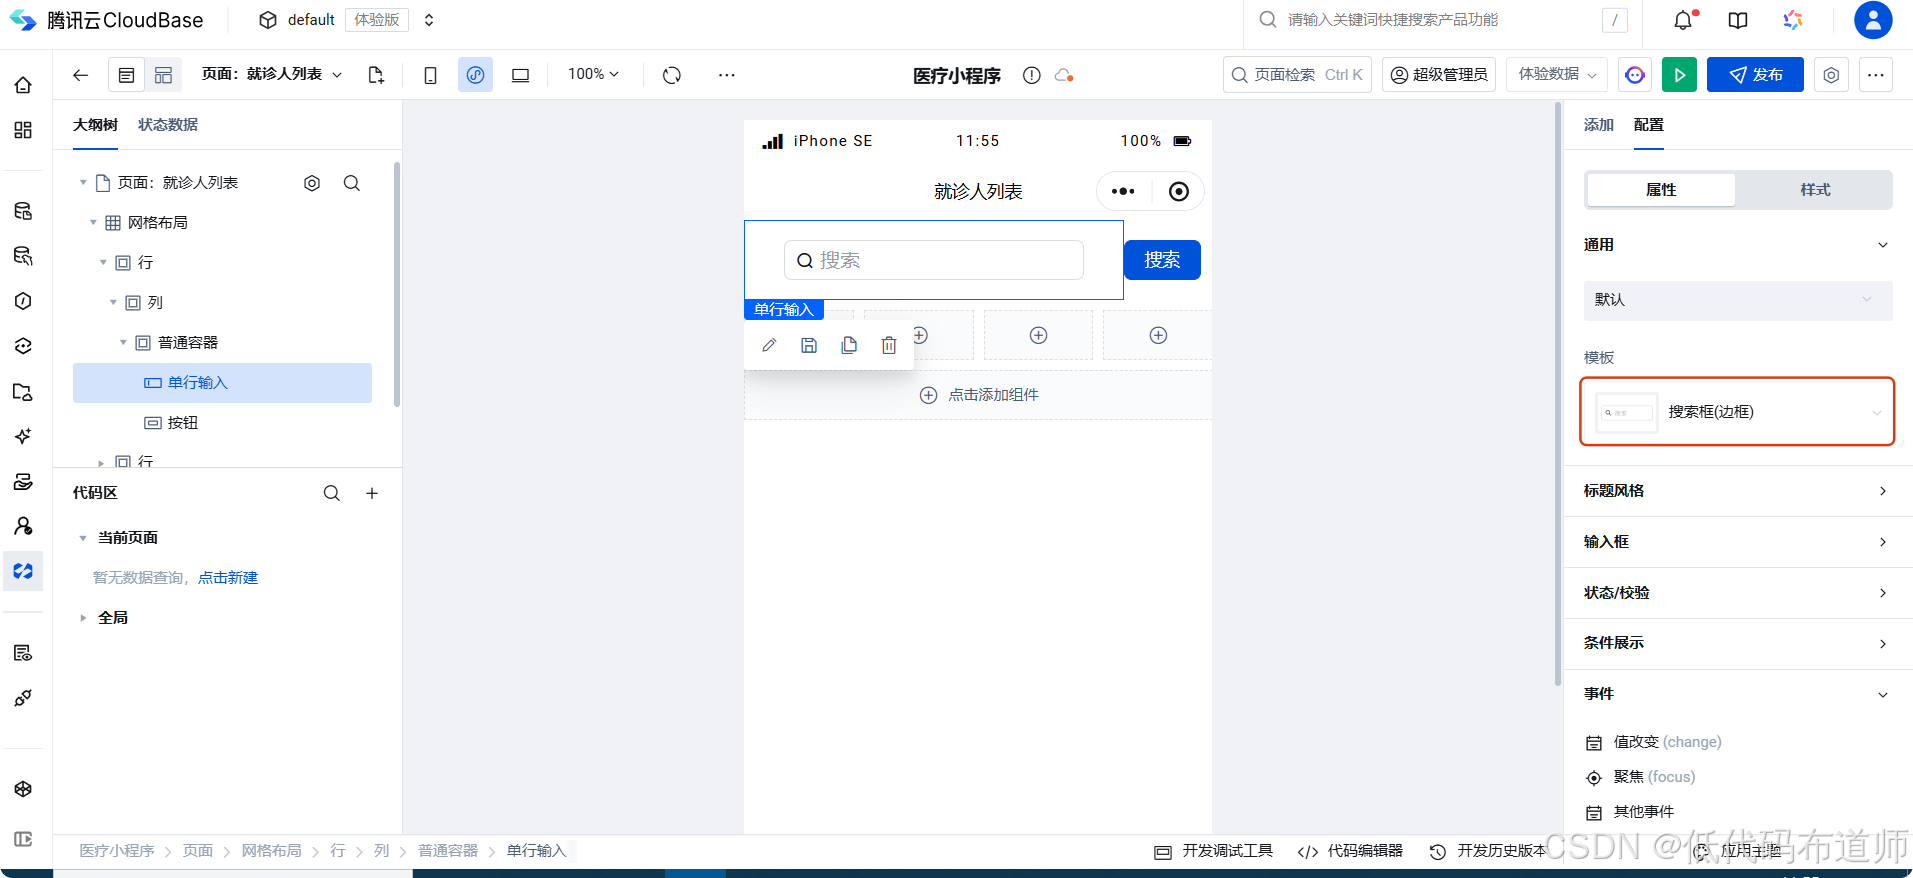Click the edit pencil icon on component toolbar
Viewport: 1913px width, 878px height.
point(769,345)
